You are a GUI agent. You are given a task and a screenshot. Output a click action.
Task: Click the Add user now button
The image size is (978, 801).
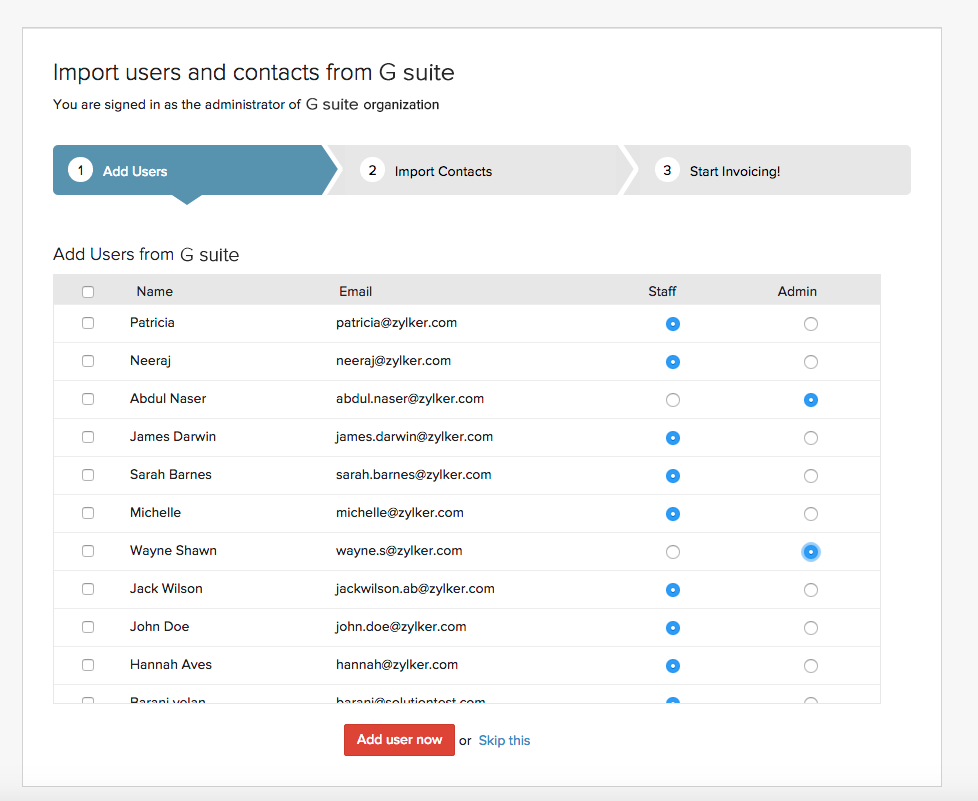point(399,740)
